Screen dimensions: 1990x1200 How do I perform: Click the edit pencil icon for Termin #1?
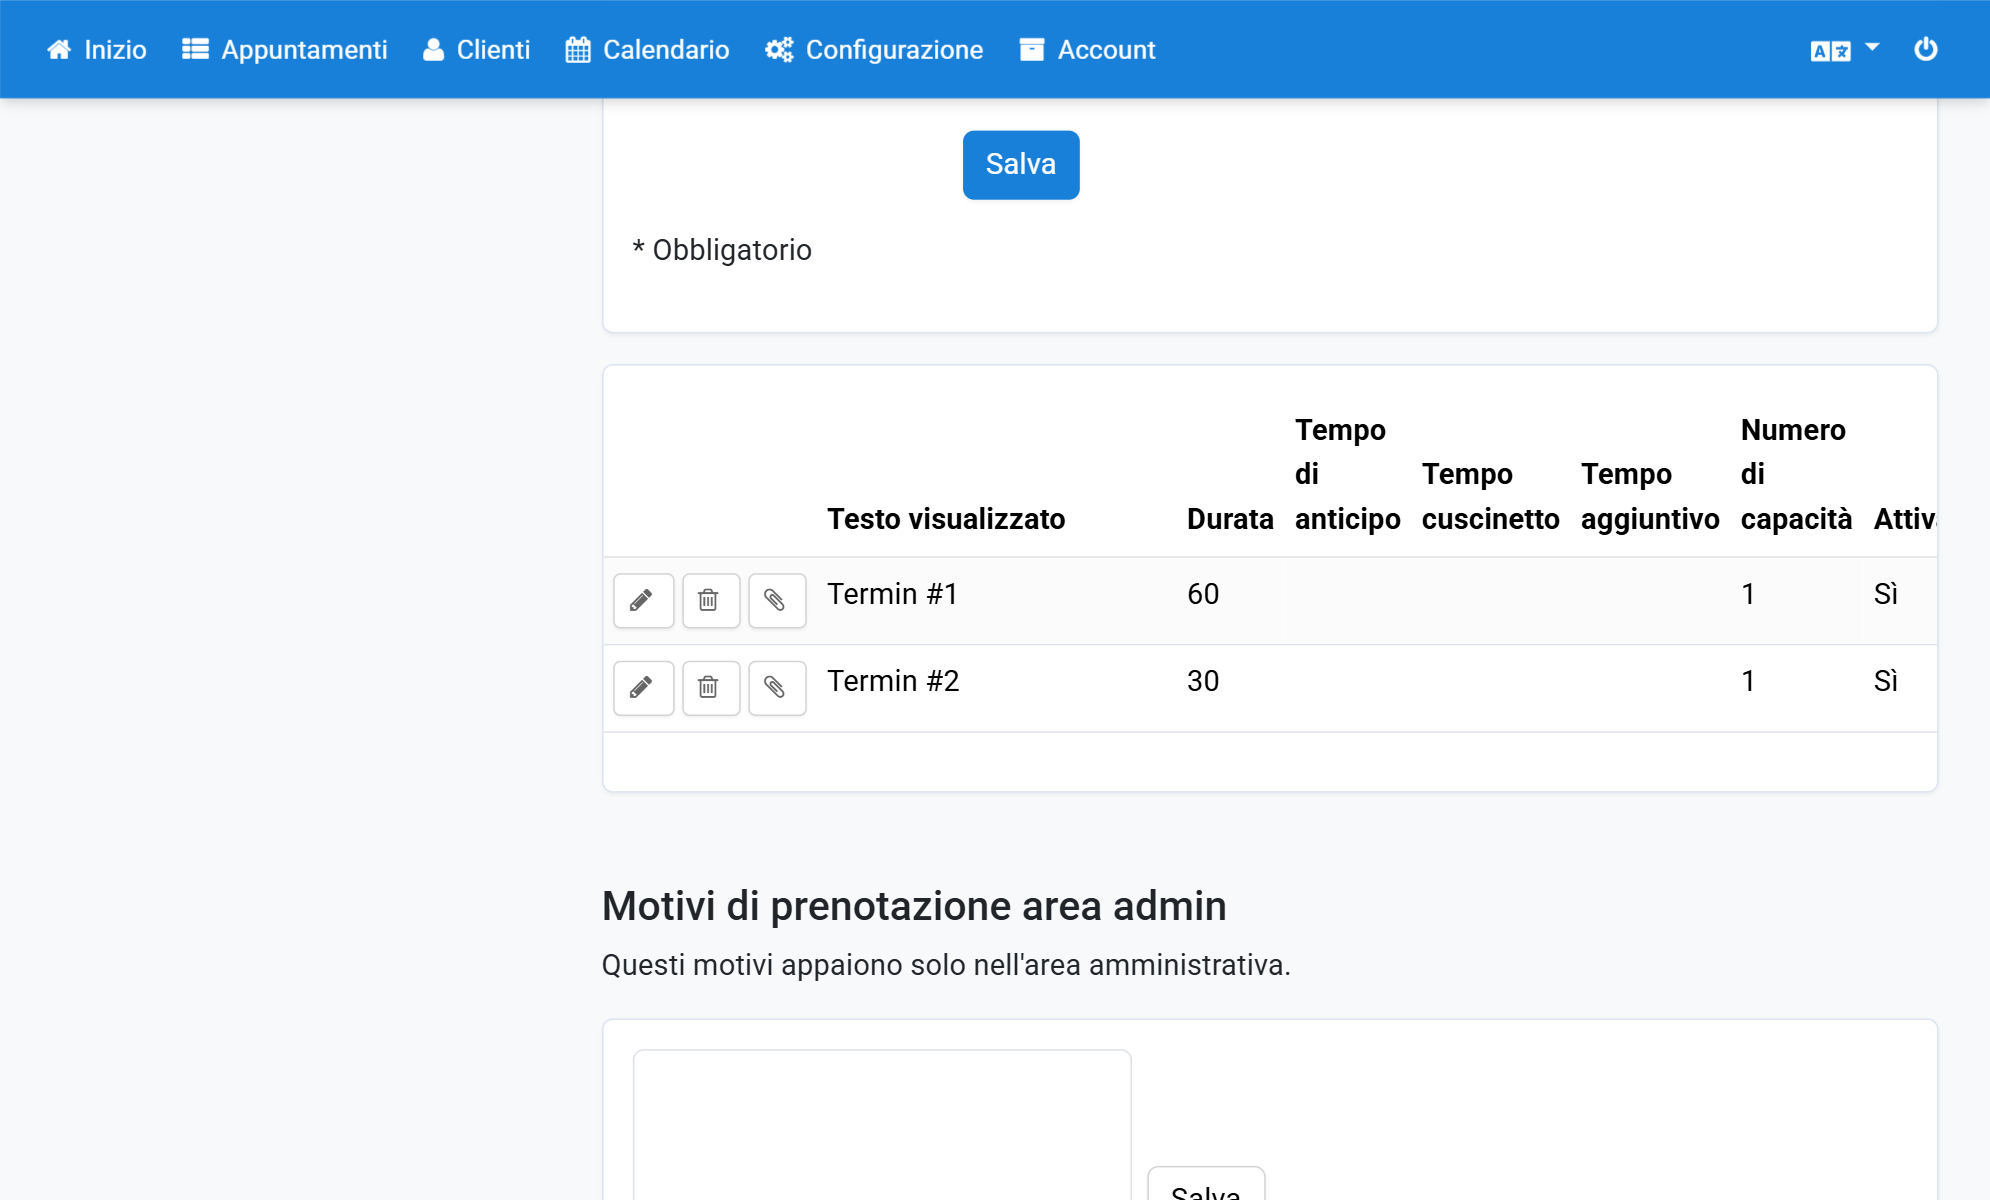click(x=643, y=600)
